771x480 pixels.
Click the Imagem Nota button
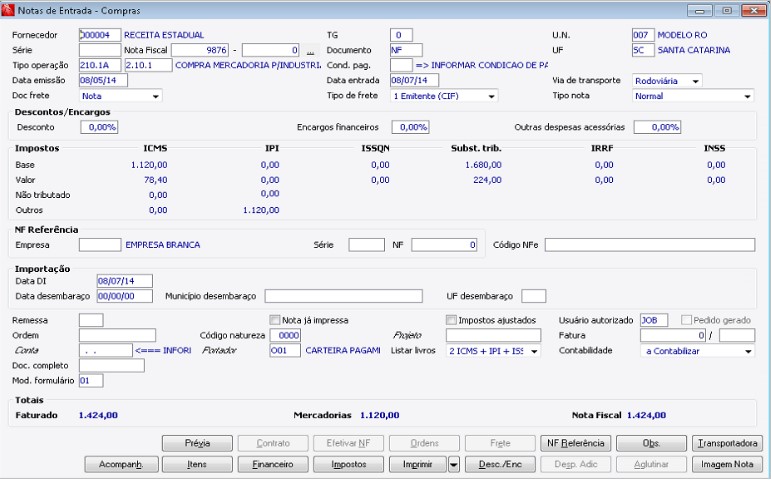click(727, 464)
